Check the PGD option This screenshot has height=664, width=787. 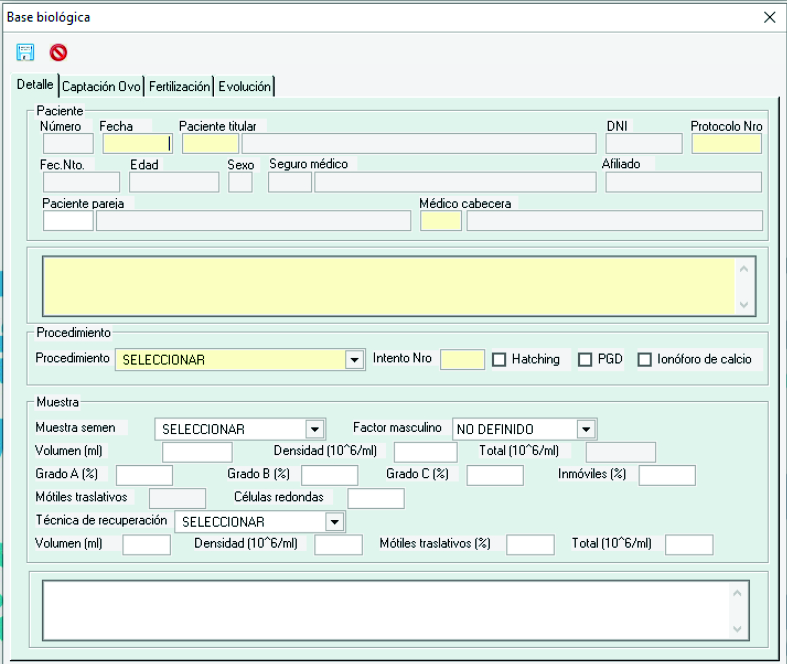[x=586, y=359]
